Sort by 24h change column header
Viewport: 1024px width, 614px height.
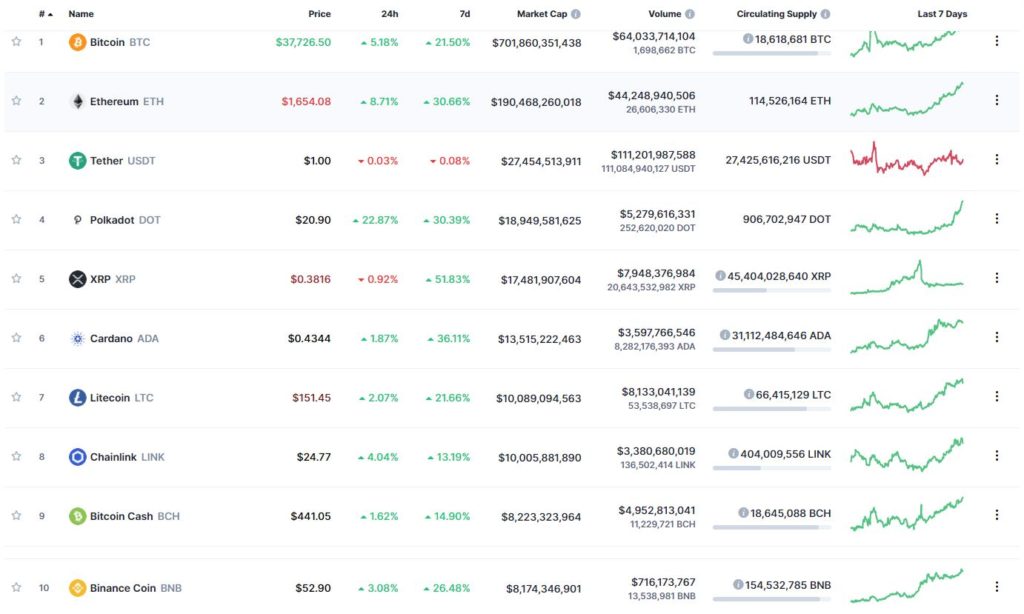pyautogui.click(x=390, y=14)
